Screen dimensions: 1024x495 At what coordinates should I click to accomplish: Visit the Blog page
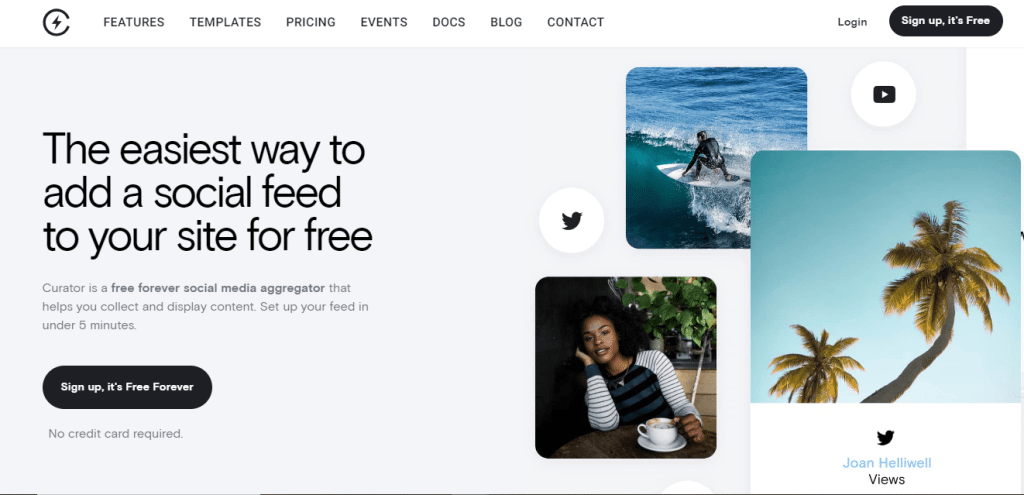tap(506, 22)
